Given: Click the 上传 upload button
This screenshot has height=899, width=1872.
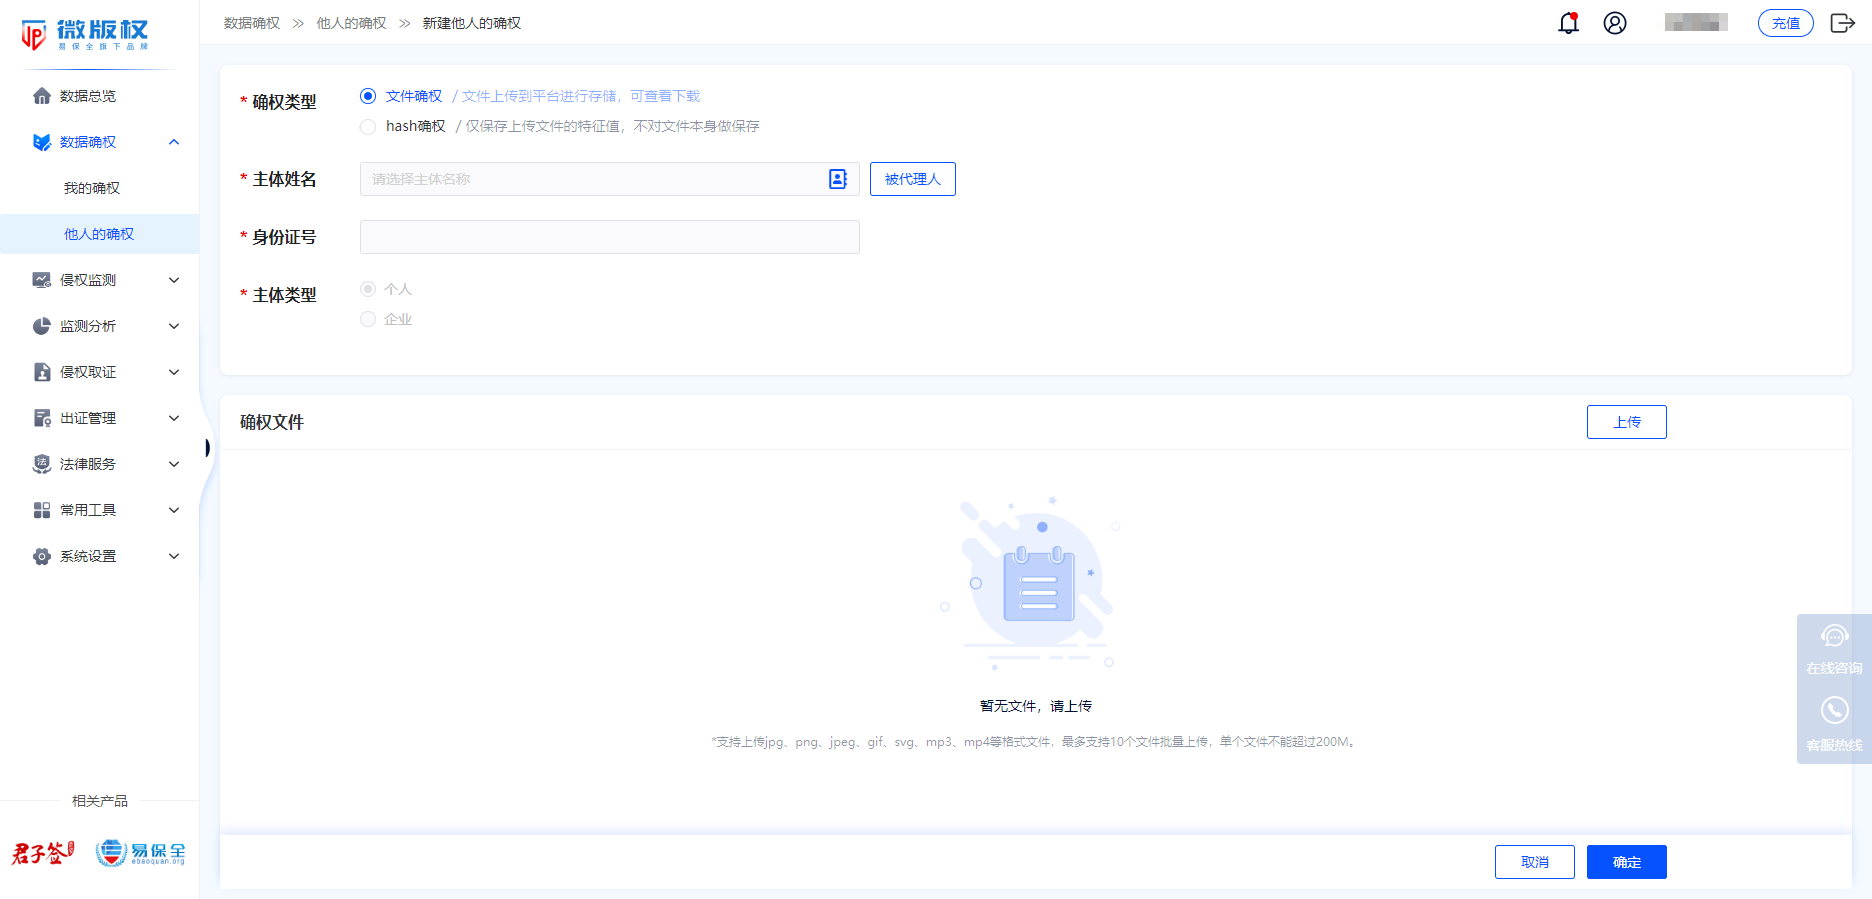Looking at the screenshot, I should tap(1626, 422).
